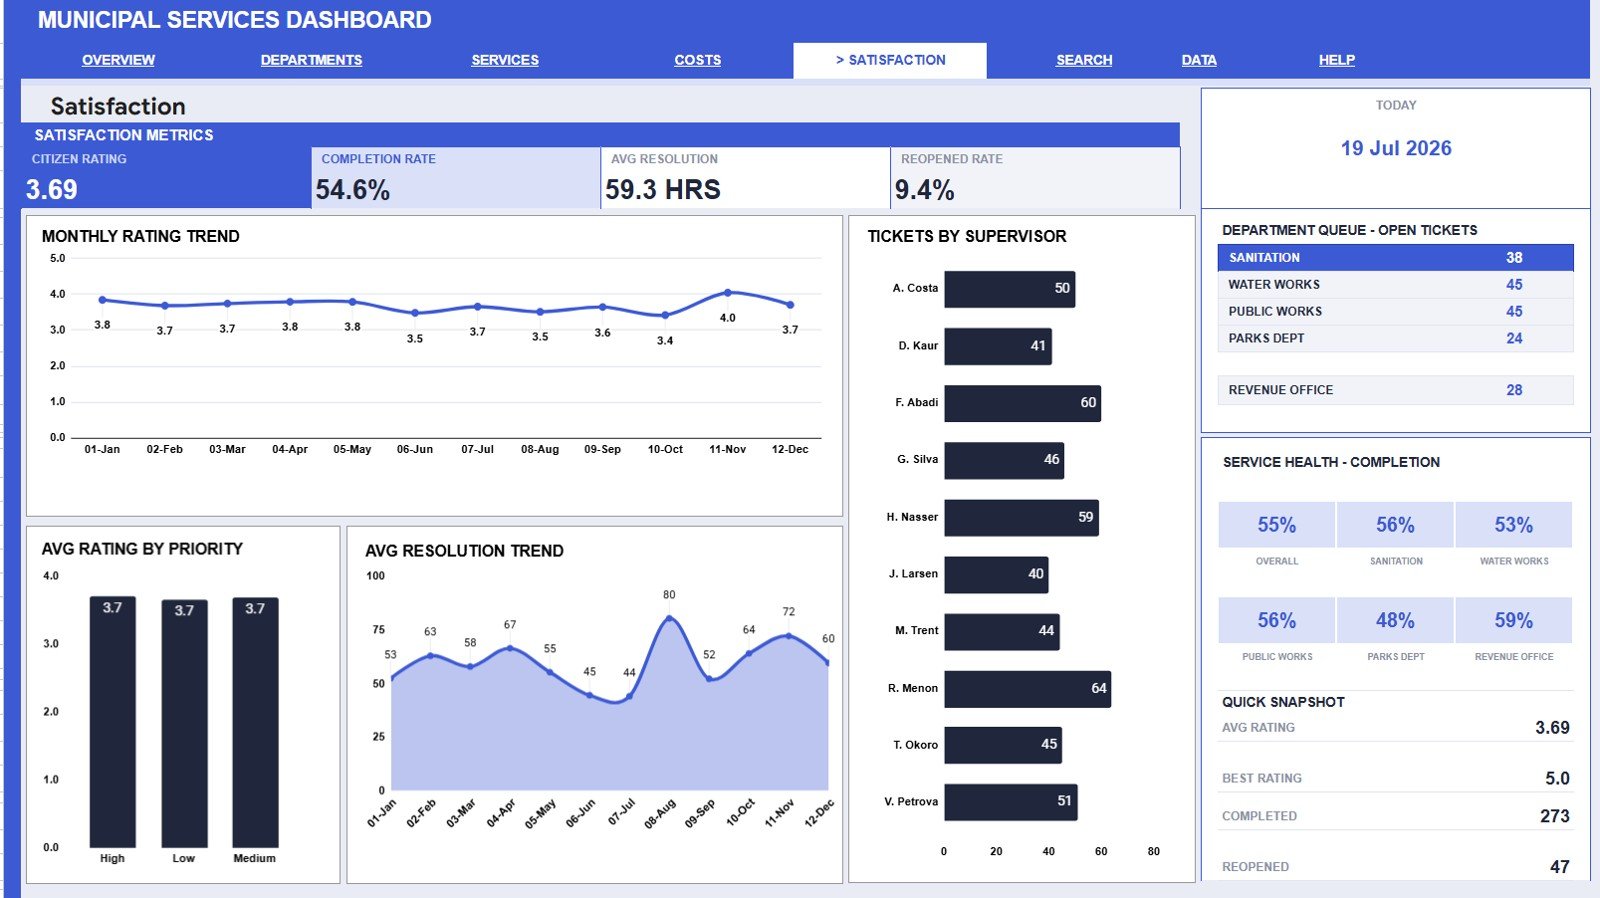Open the SEARCH link
Image resolution: width=1600 pixels, height=898 pixels.
pos(1084,60)
